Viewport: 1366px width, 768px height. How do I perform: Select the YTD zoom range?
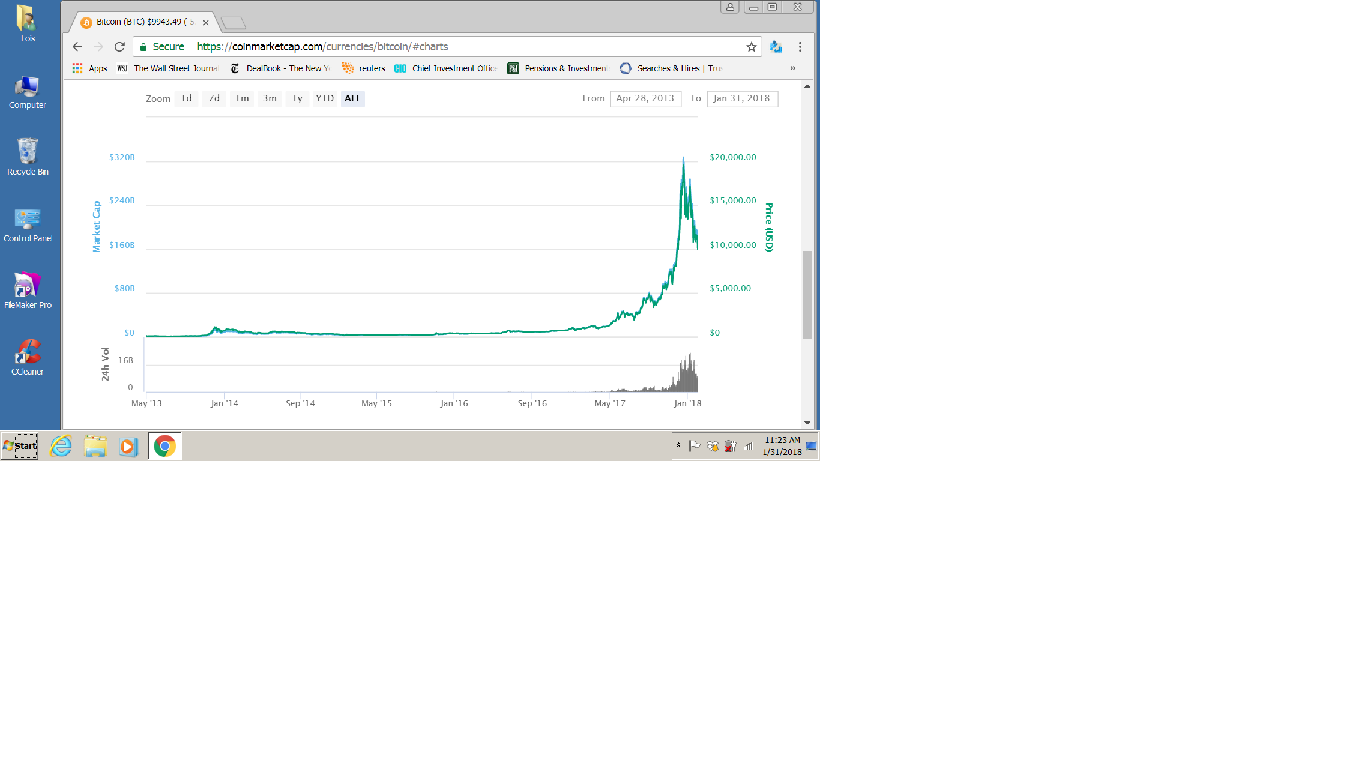pyautogui.click(x=324, y=99)
